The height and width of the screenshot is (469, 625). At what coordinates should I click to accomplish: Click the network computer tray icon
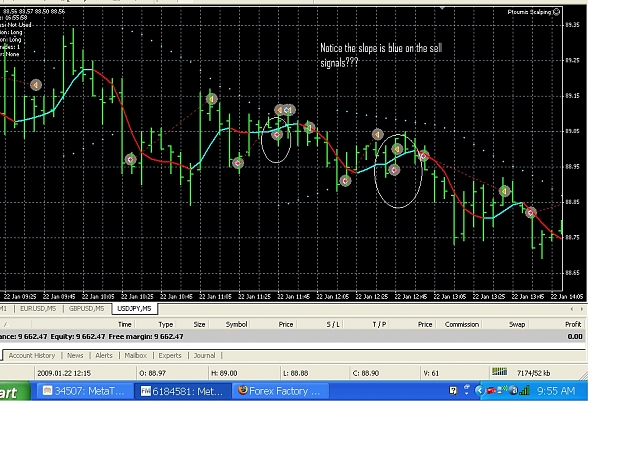(502, 390)
